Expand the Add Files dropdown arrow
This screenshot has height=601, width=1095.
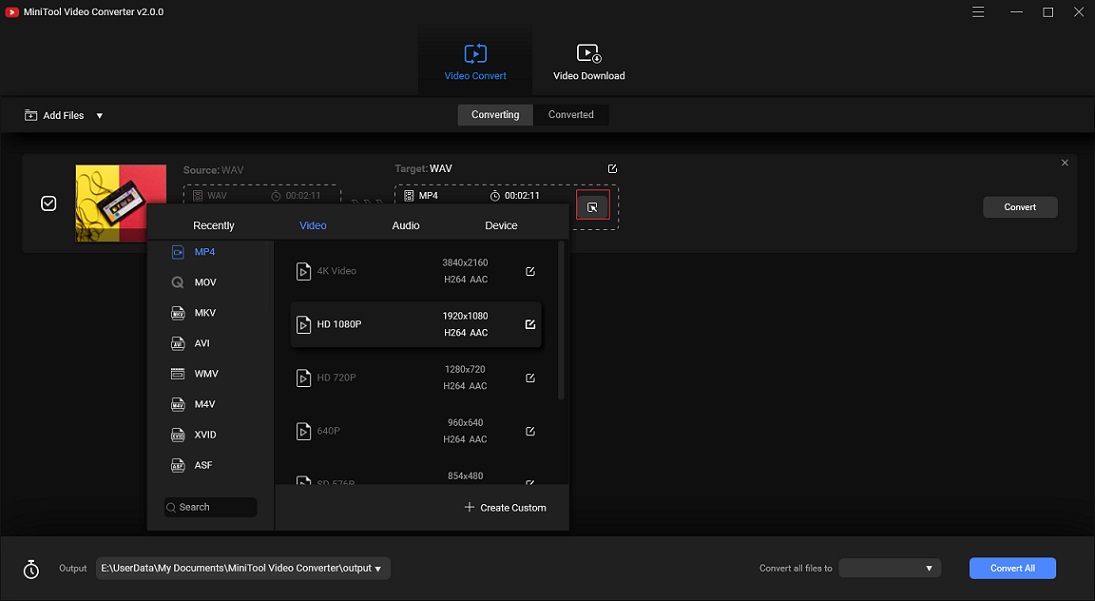coord(100,116)
